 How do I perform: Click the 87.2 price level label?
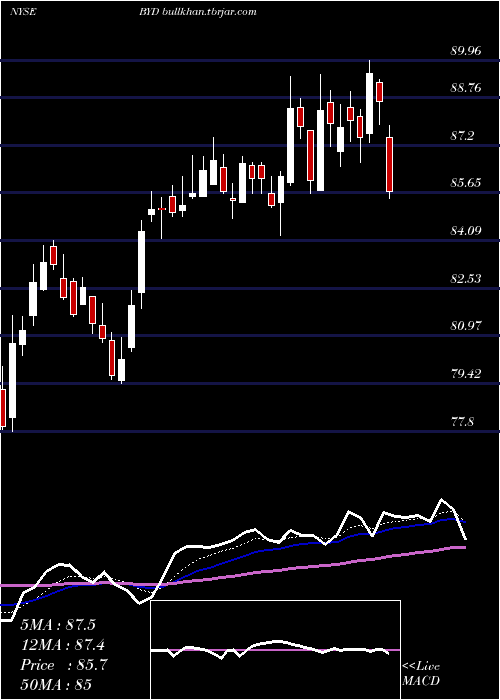click(x=462, y=136)
